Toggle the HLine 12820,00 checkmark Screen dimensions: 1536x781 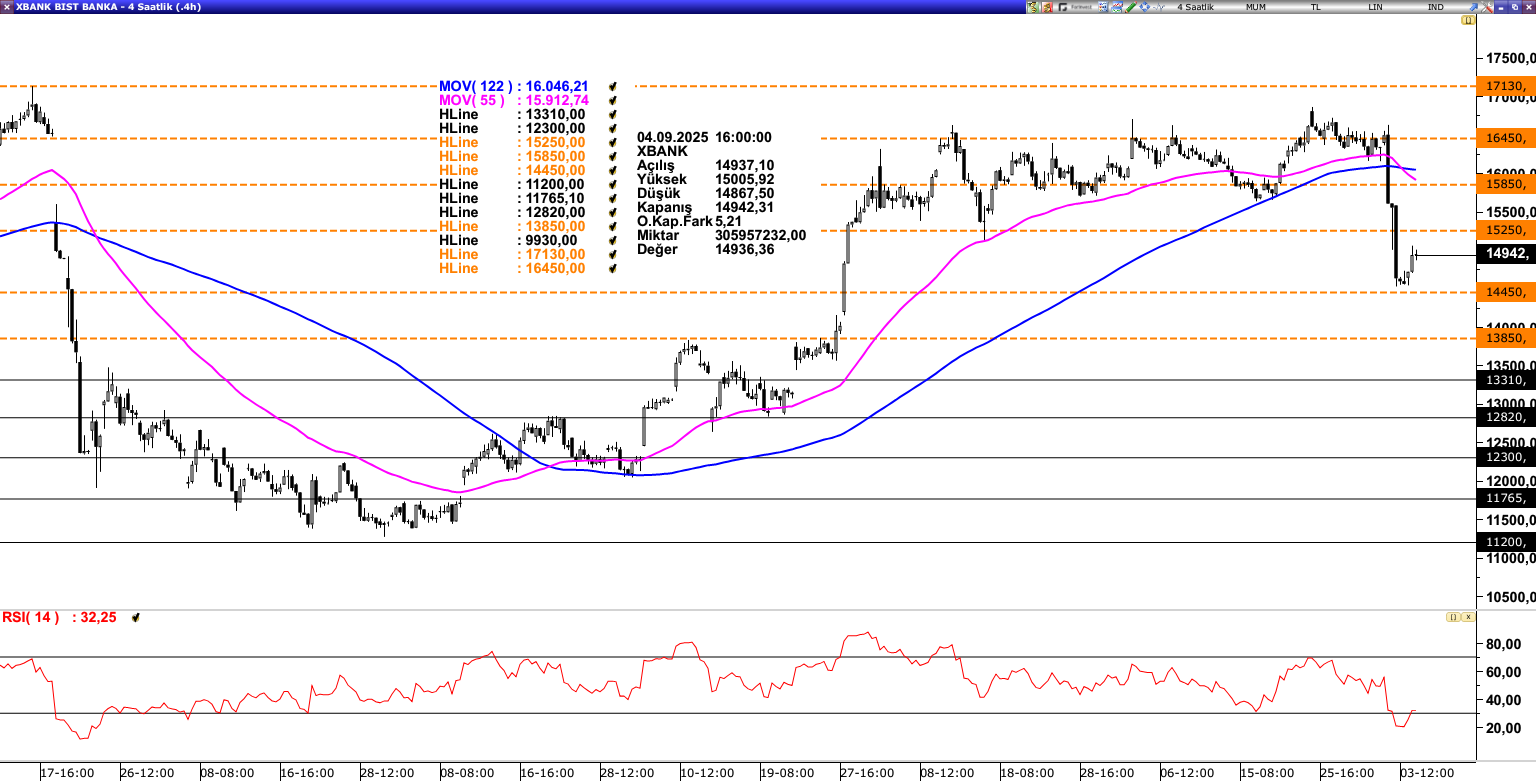point(613,213)
